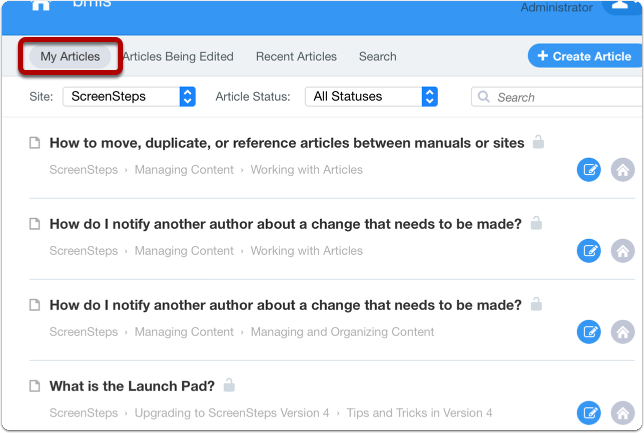Click 'Managing Content' breadcrumb under 'How to move, duplicate' article
644x433 pixels.
184,170
